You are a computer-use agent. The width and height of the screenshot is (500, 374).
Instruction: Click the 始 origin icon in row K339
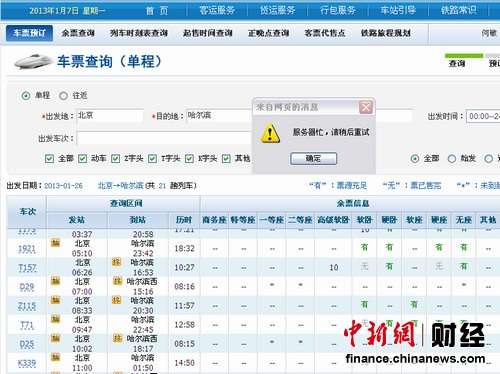coord(55,357)
